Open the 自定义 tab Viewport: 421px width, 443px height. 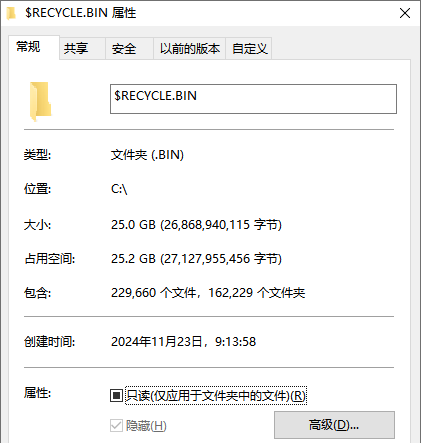tap(249, 49)
